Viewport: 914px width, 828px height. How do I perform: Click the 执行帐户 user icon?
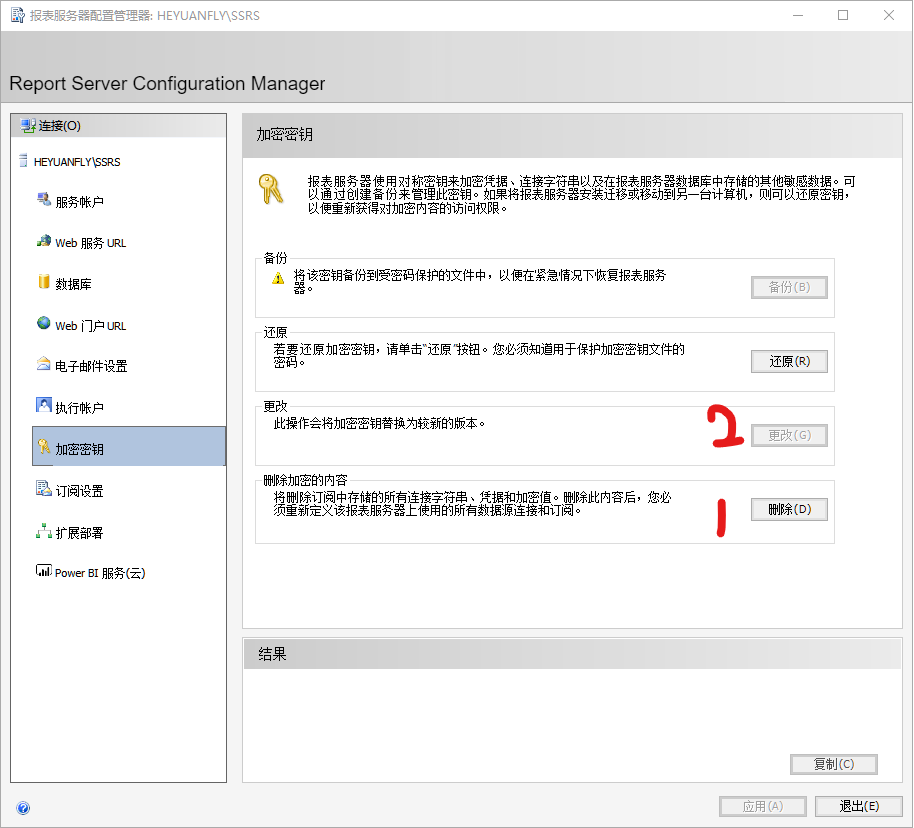[x=44, y=405]
